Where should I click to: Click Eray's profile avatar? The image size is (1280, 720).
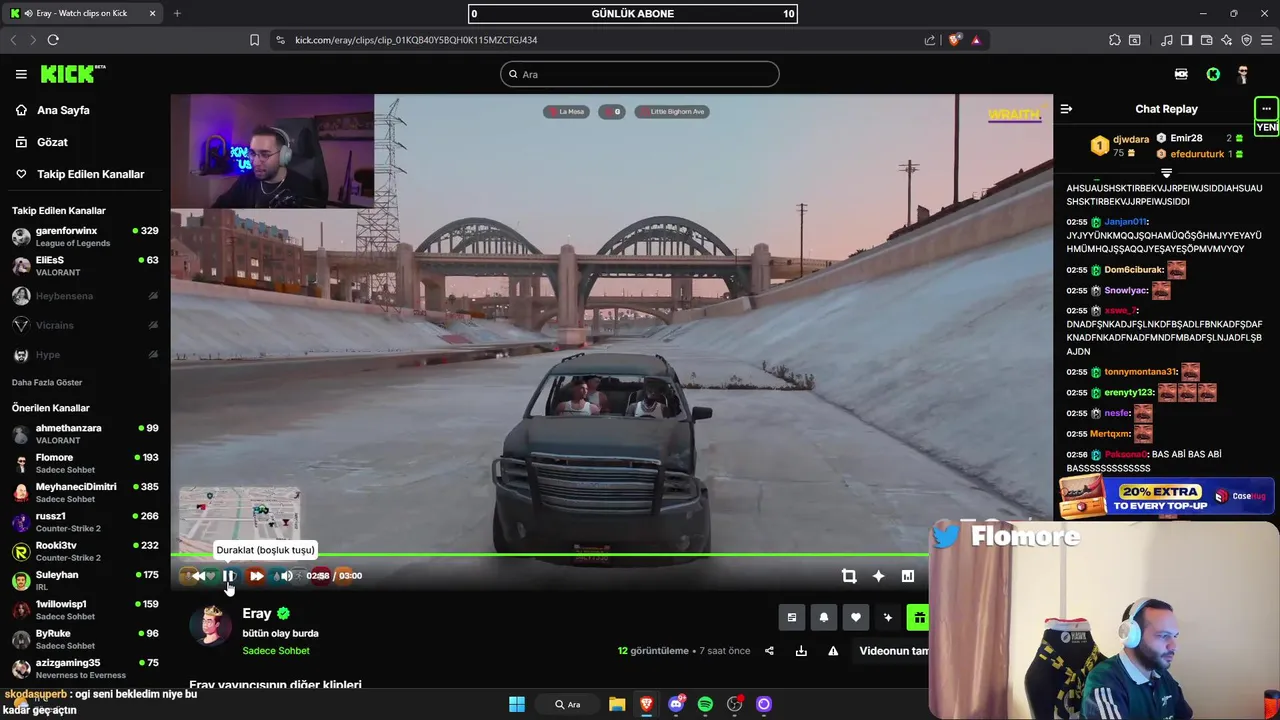coord(210,625)
